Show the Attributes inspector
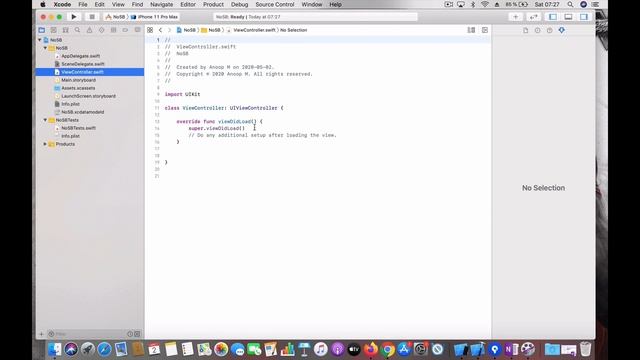 562,30
